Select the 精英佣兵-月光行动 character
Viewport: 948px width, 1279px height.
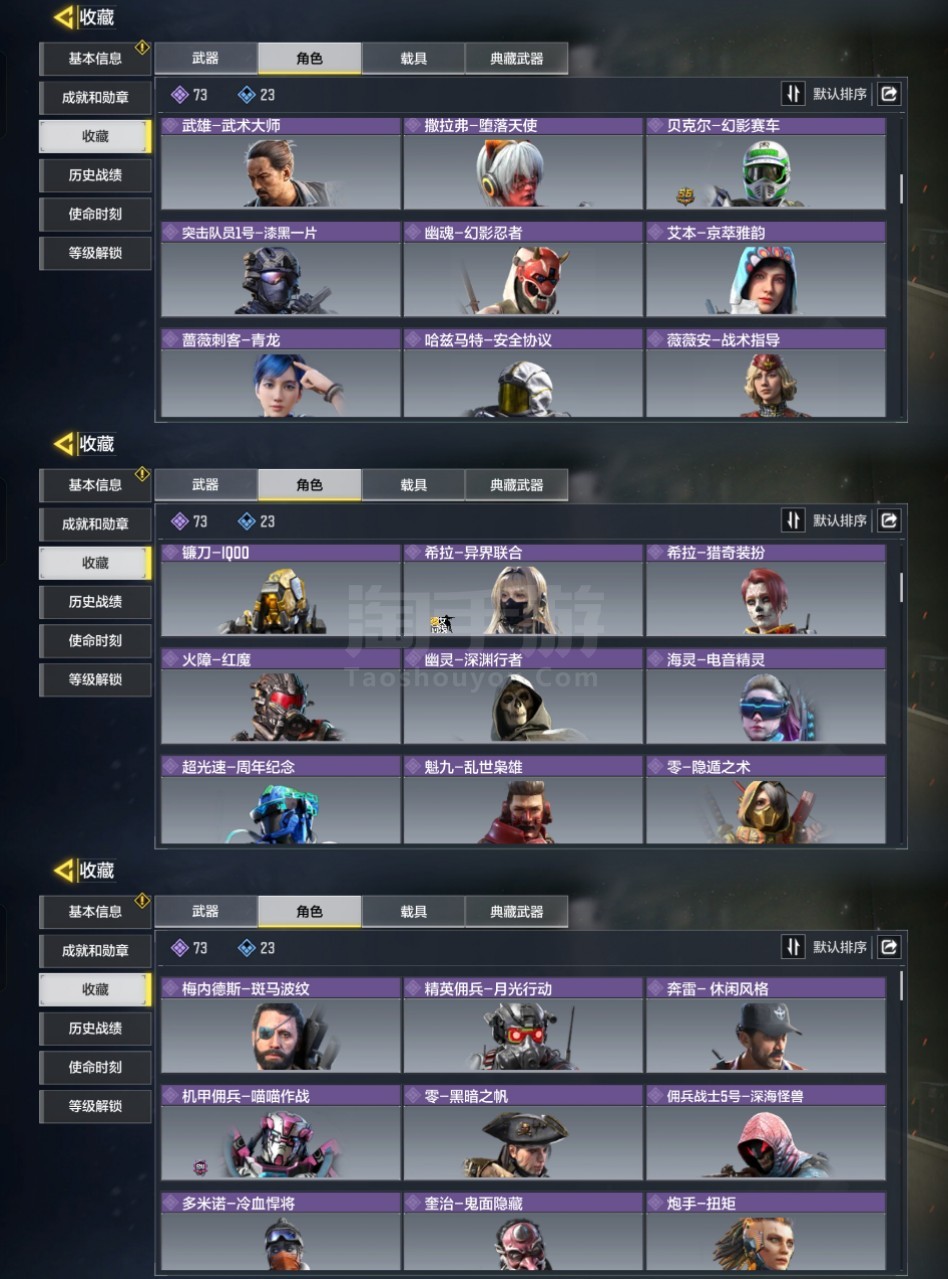(x=523, y=1026)
